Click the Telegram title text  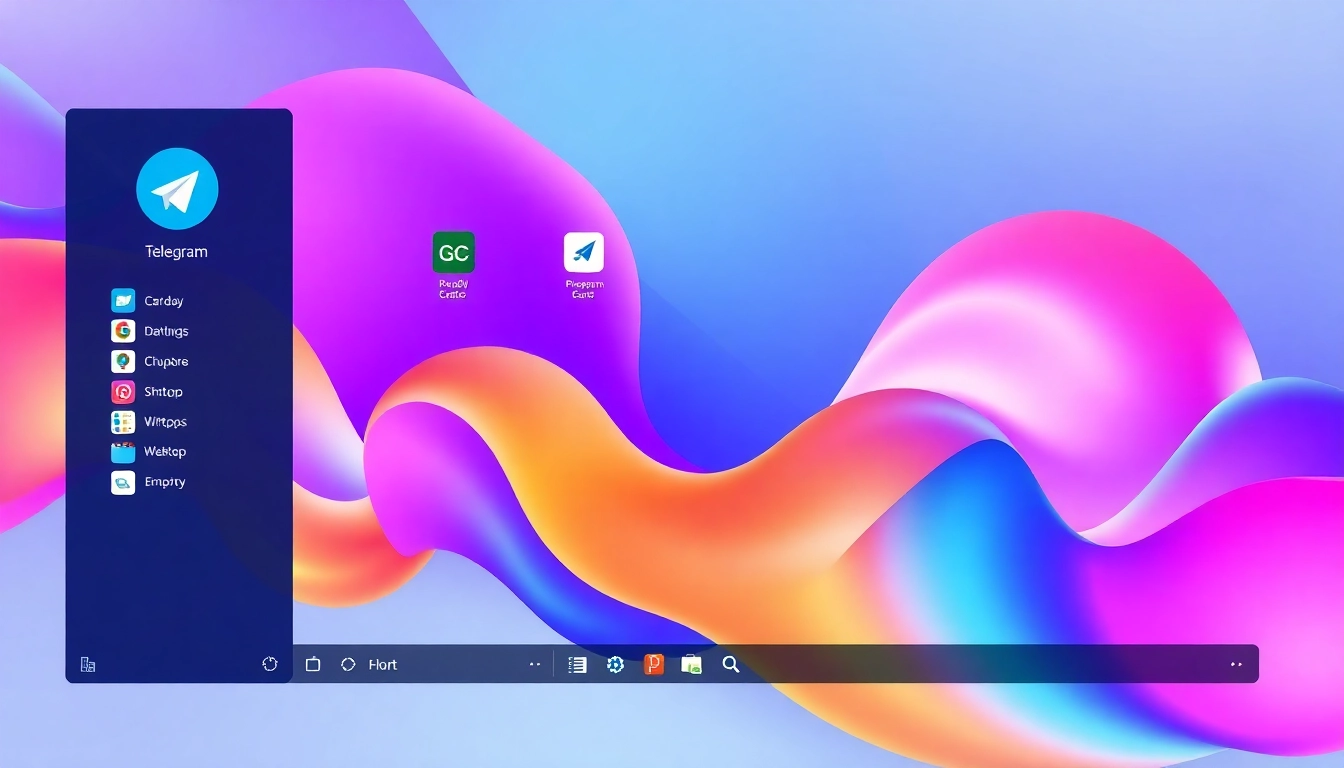point(177,252)
